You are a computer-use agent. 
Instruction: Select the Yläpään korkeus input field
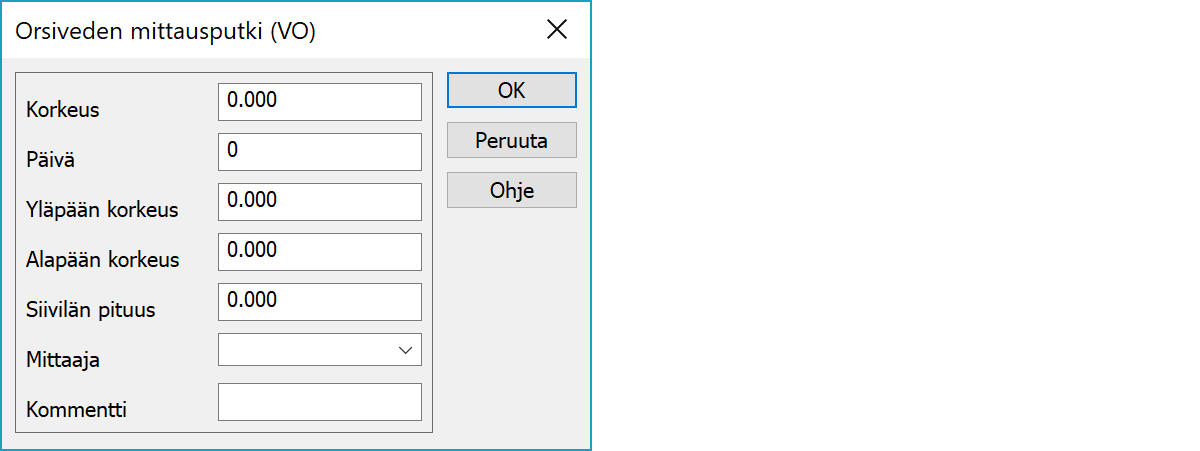point(319,201)
